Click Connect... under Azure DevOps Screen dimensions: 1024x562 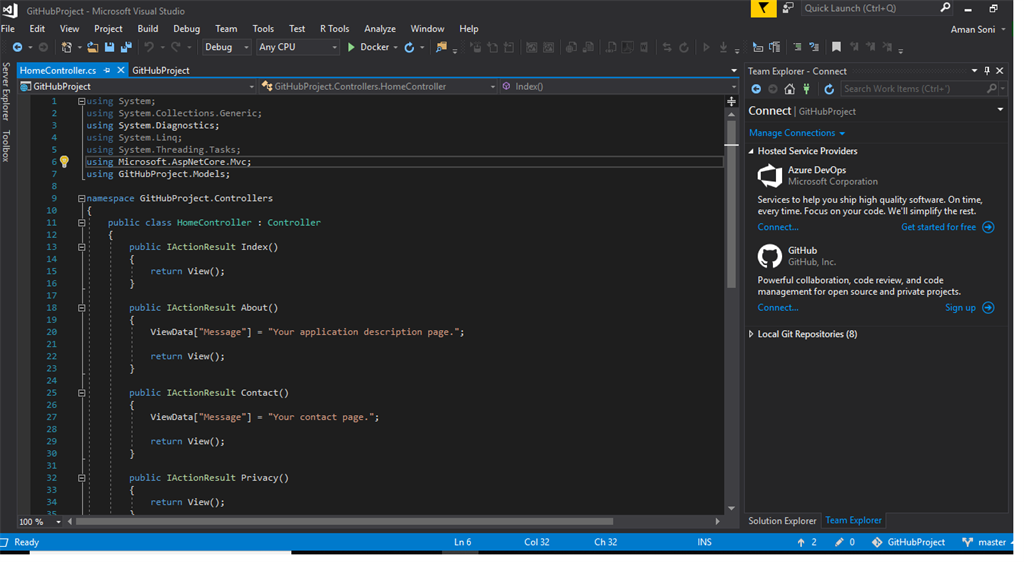[x=777, y=227]
